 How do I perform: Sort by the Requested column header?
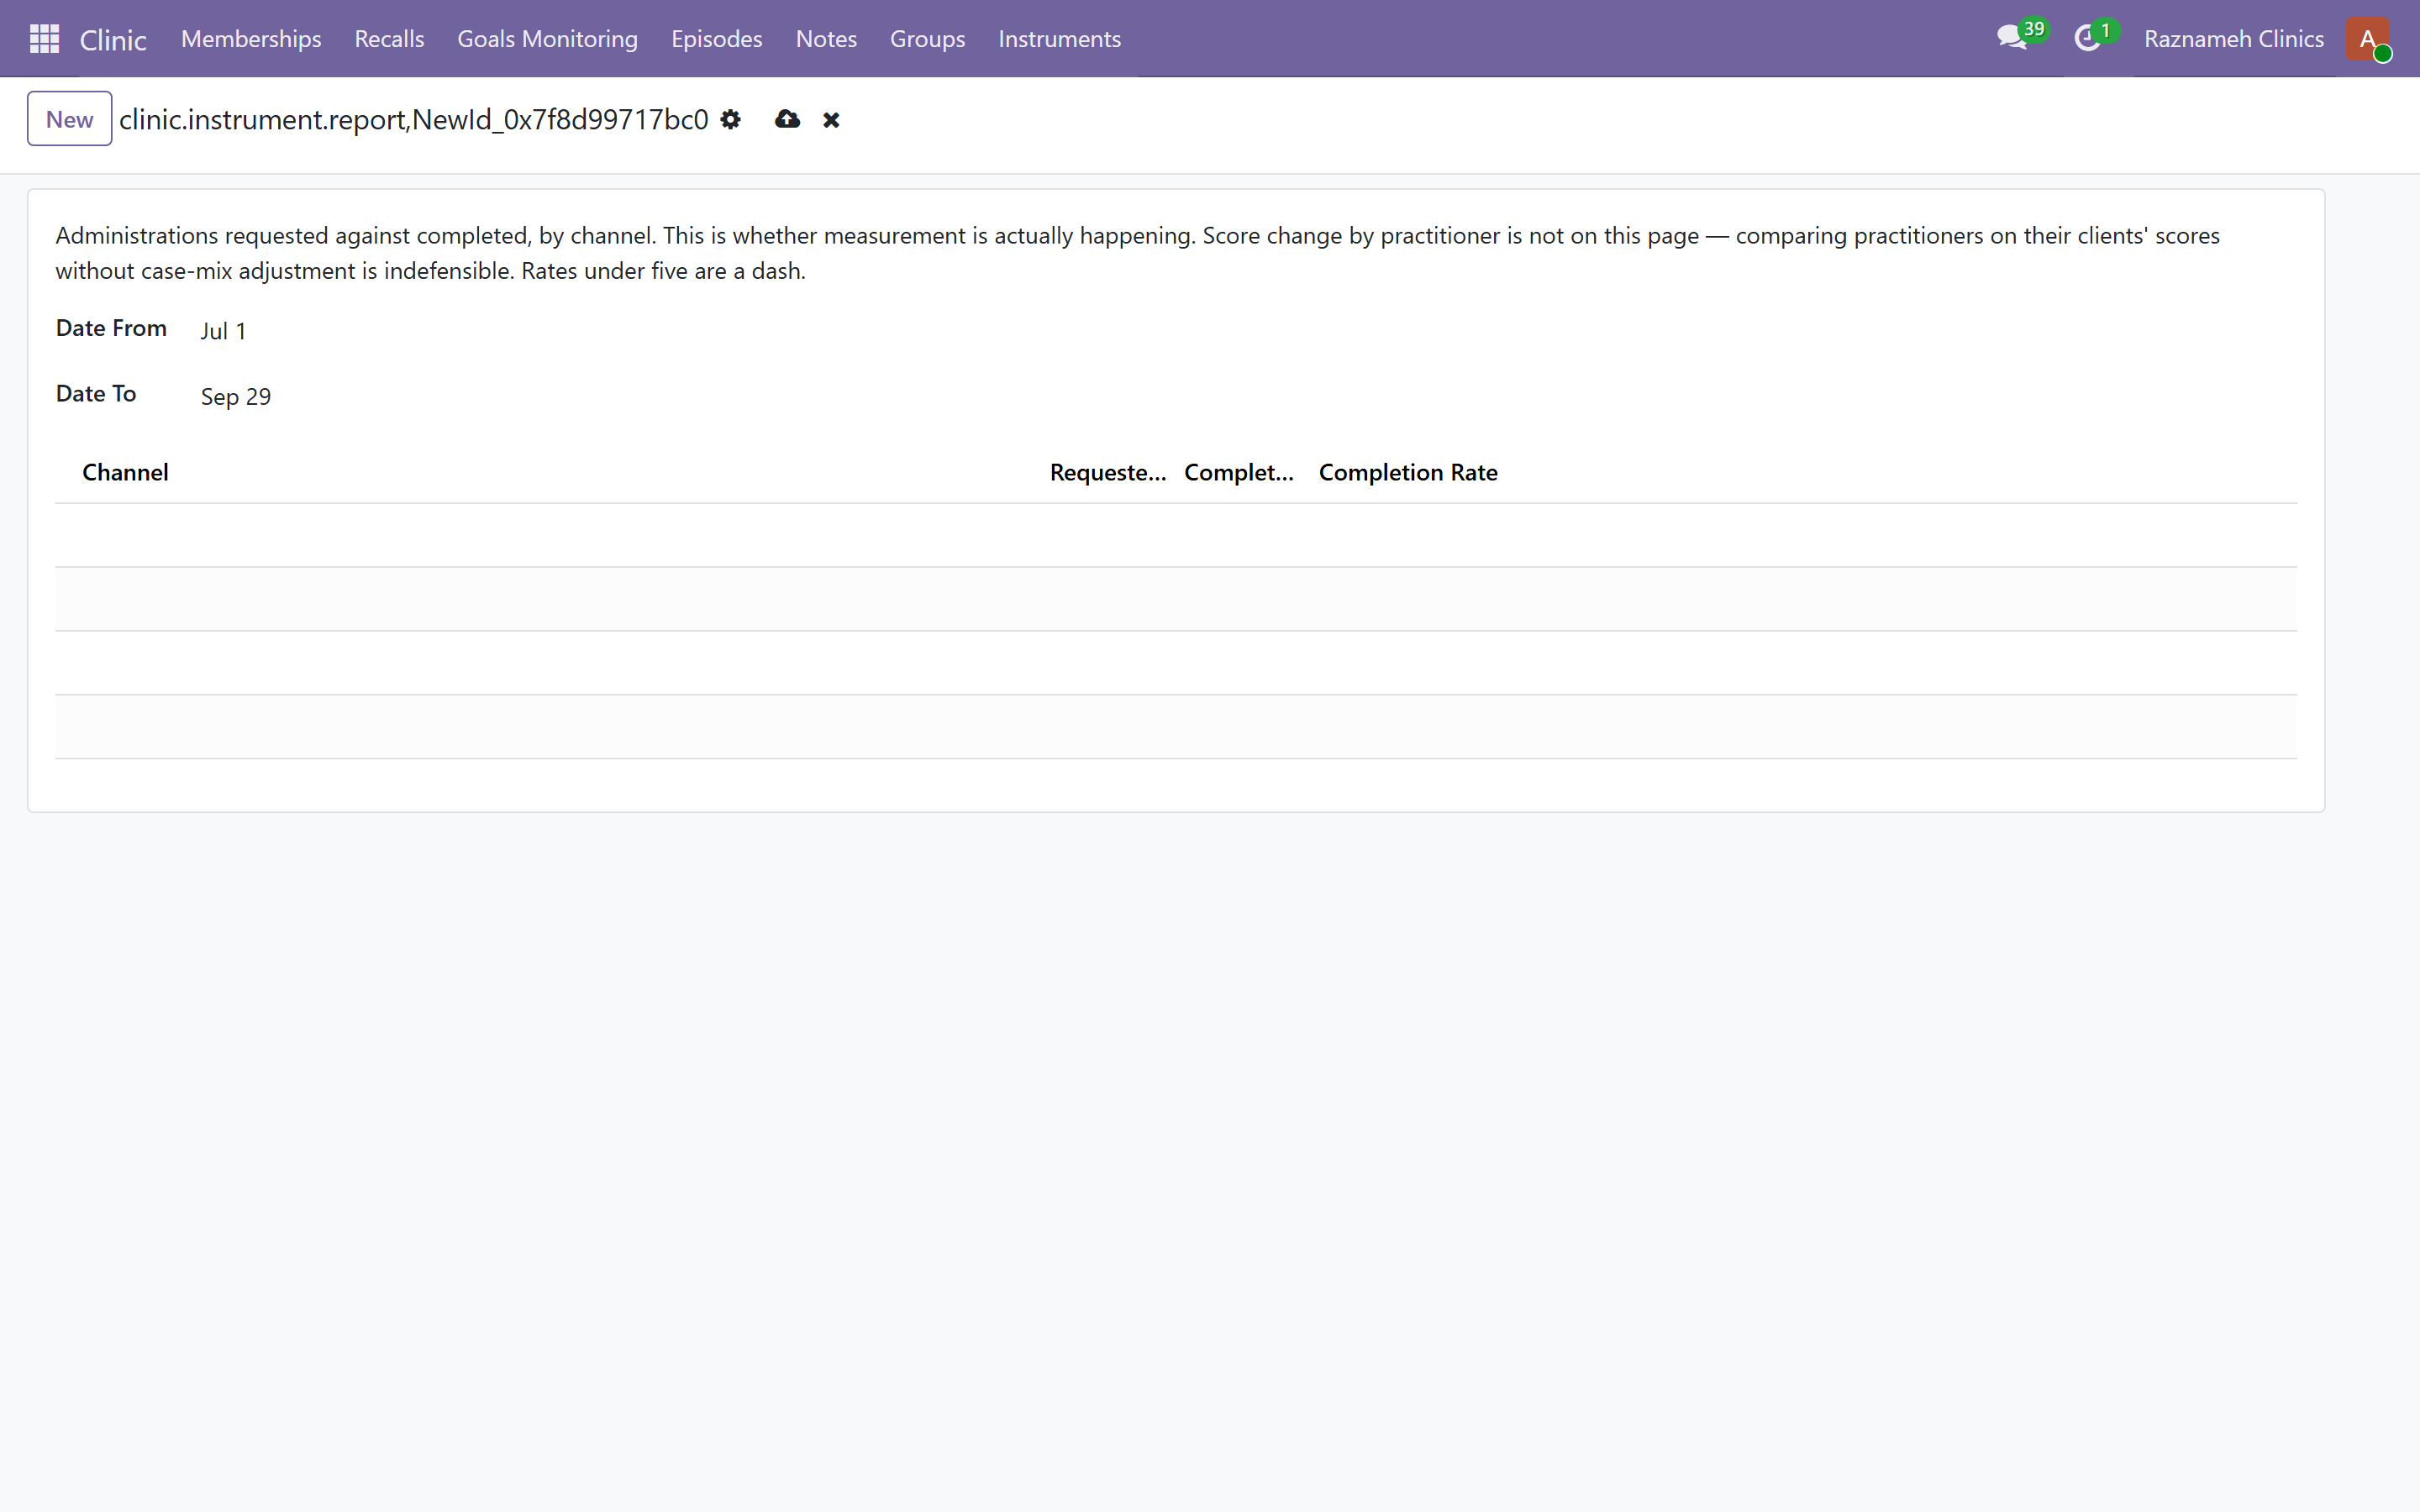1107,472
